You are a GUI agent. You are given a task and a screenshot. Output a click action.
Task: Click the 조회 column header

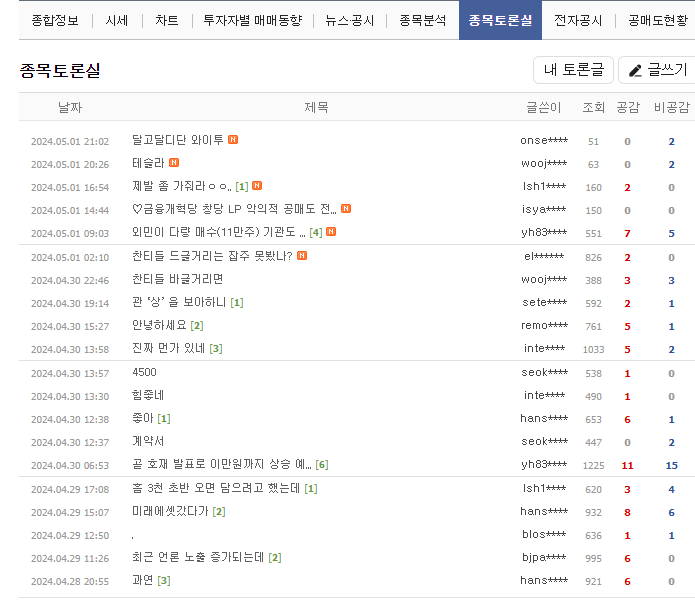(x=593, y=107)
